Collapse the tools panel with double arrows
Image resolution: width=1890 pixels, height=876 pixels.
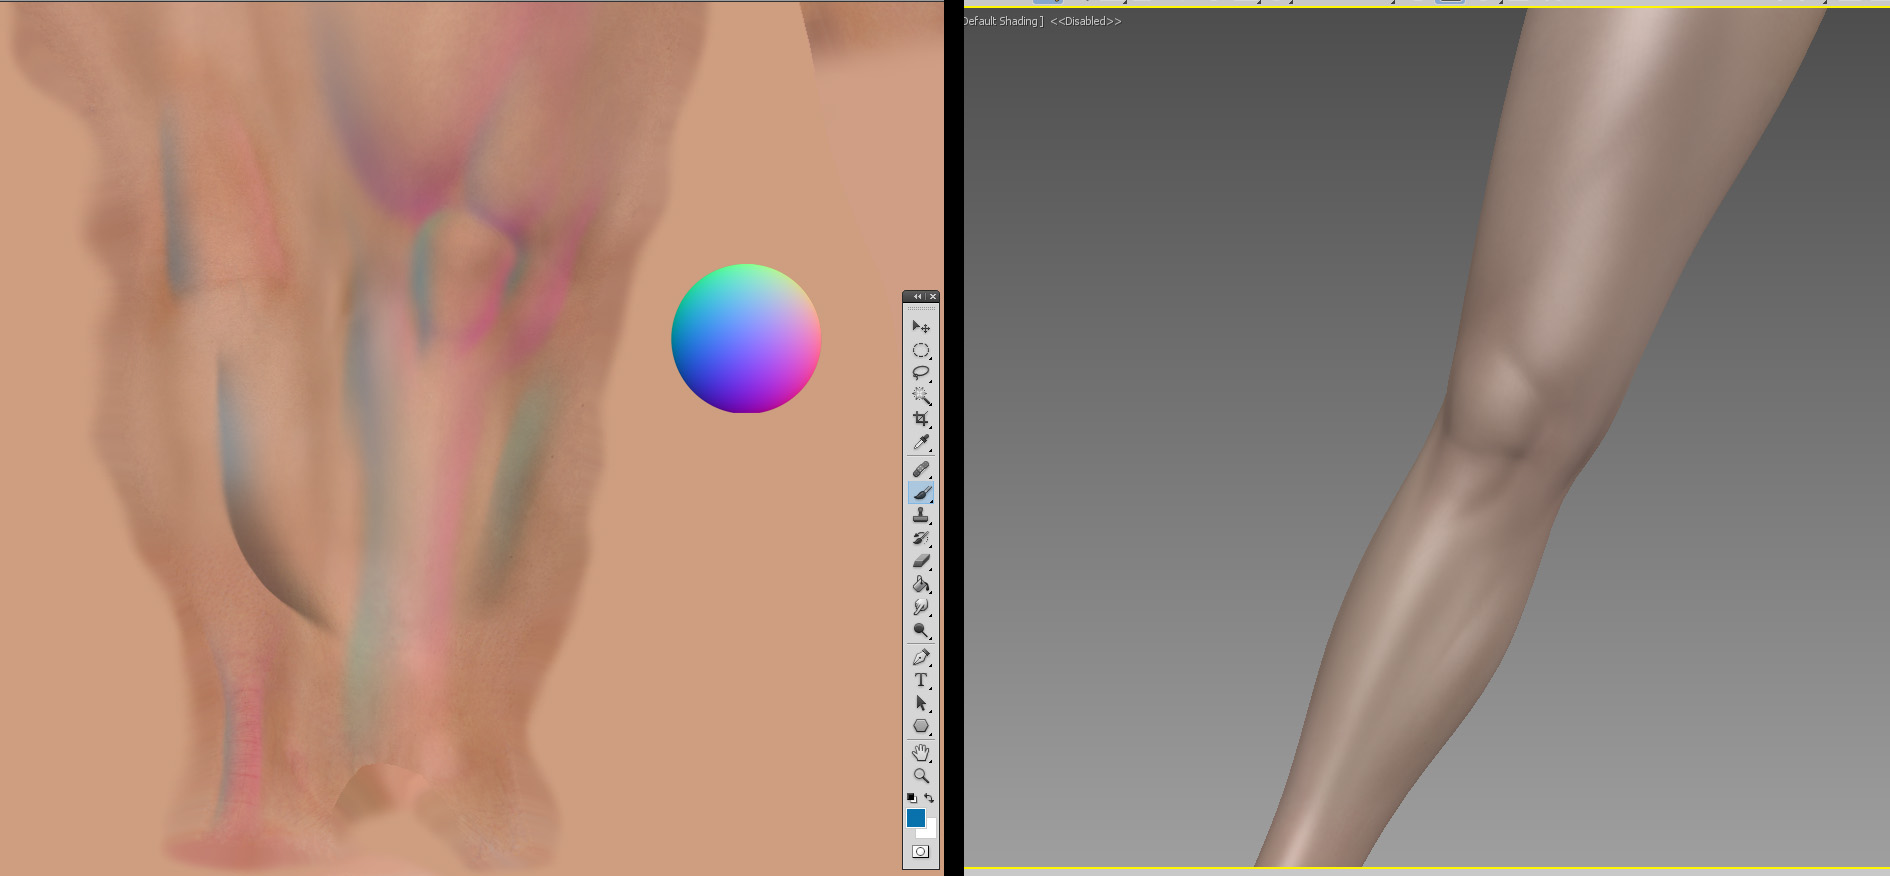917,297
